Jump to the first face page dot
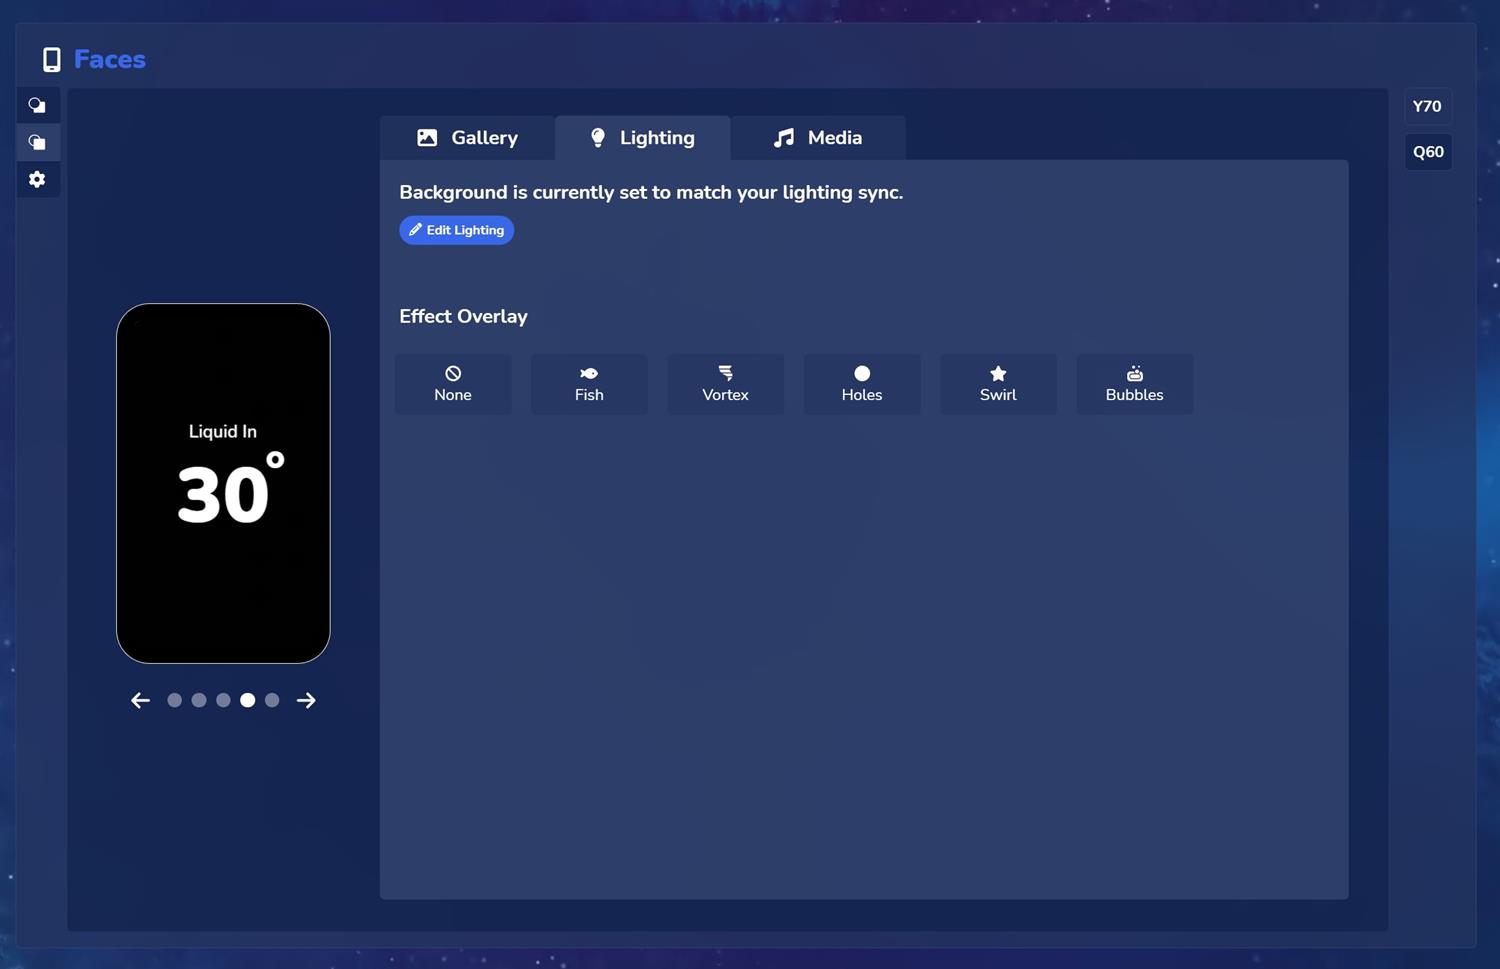This screenshot has height=969, width=1500. click(x=174, y=700)
